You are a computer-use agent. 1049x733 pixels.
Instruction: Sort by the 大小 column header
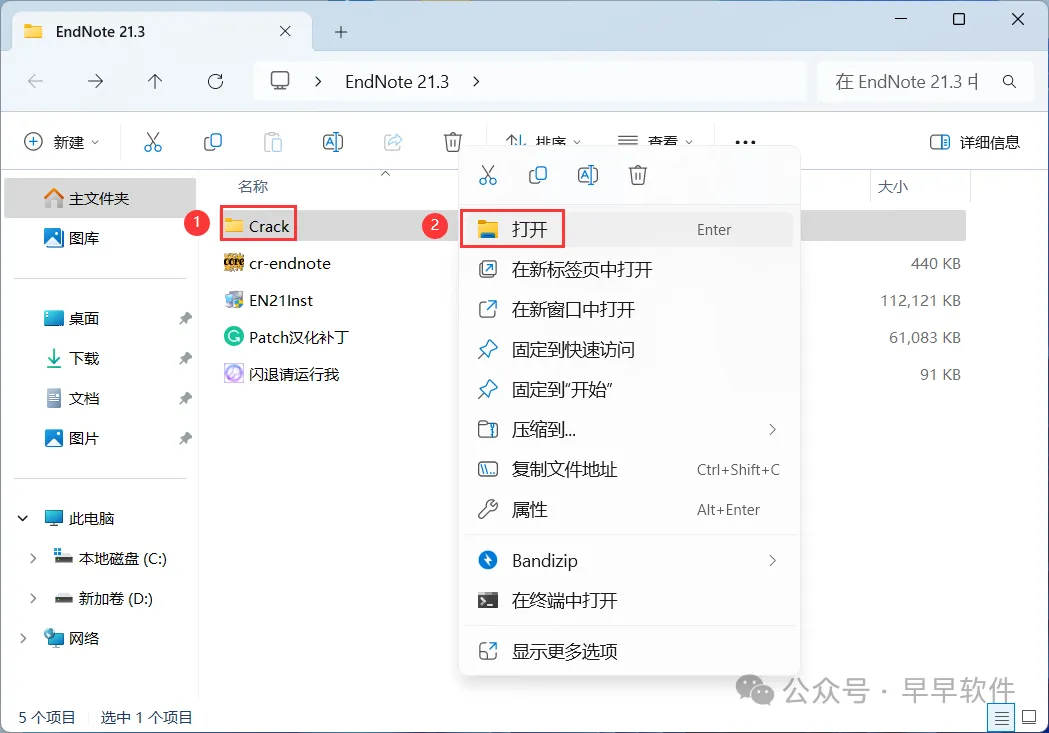(x=892, y=187)
